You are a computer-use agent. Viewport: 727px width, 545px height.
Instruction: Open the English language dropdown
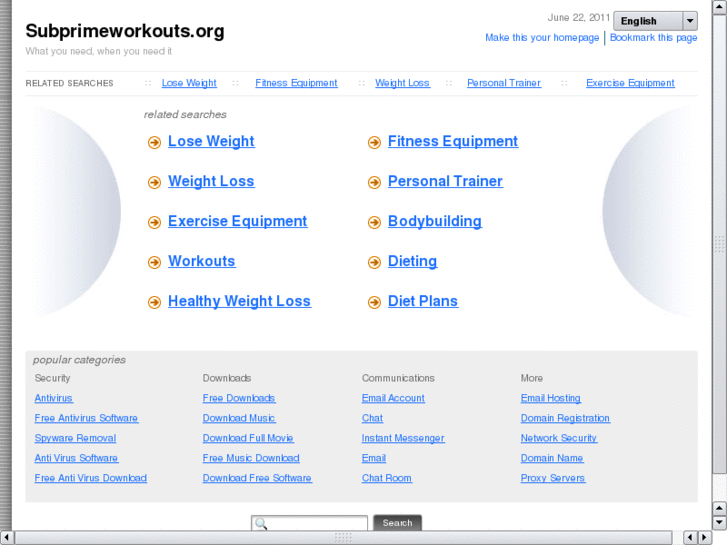pos(655,21)
